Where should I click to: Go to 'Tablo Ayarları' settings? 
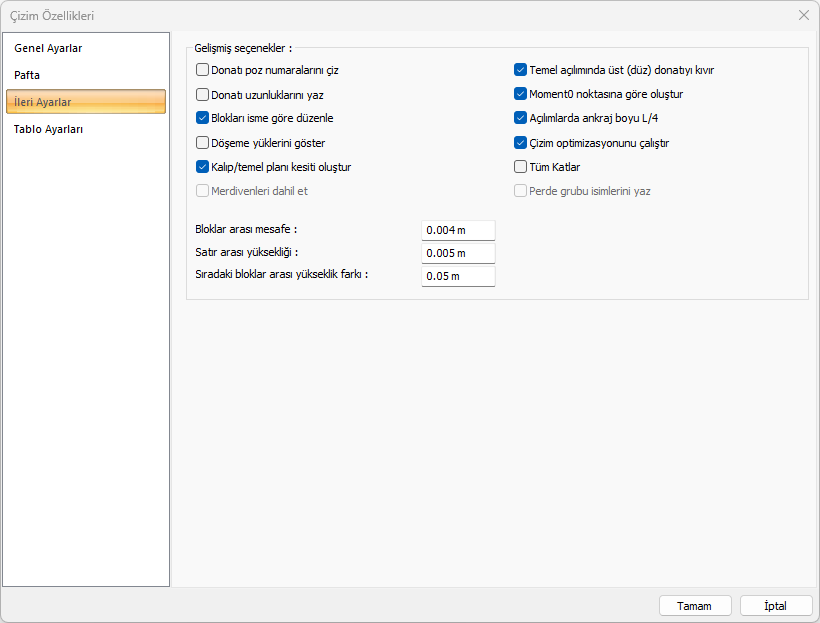pos(49,129)
